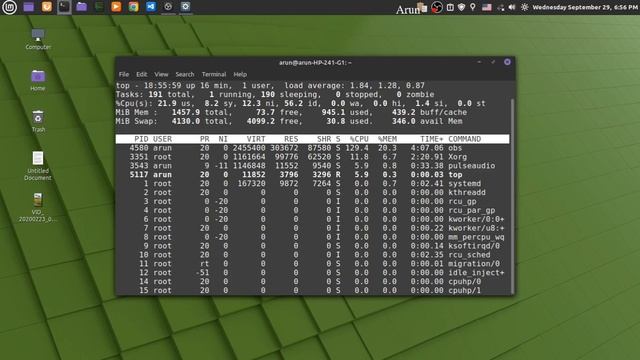Click the %CPU column header
Viewport: 640px width, 360px height.
click(359, 139)
